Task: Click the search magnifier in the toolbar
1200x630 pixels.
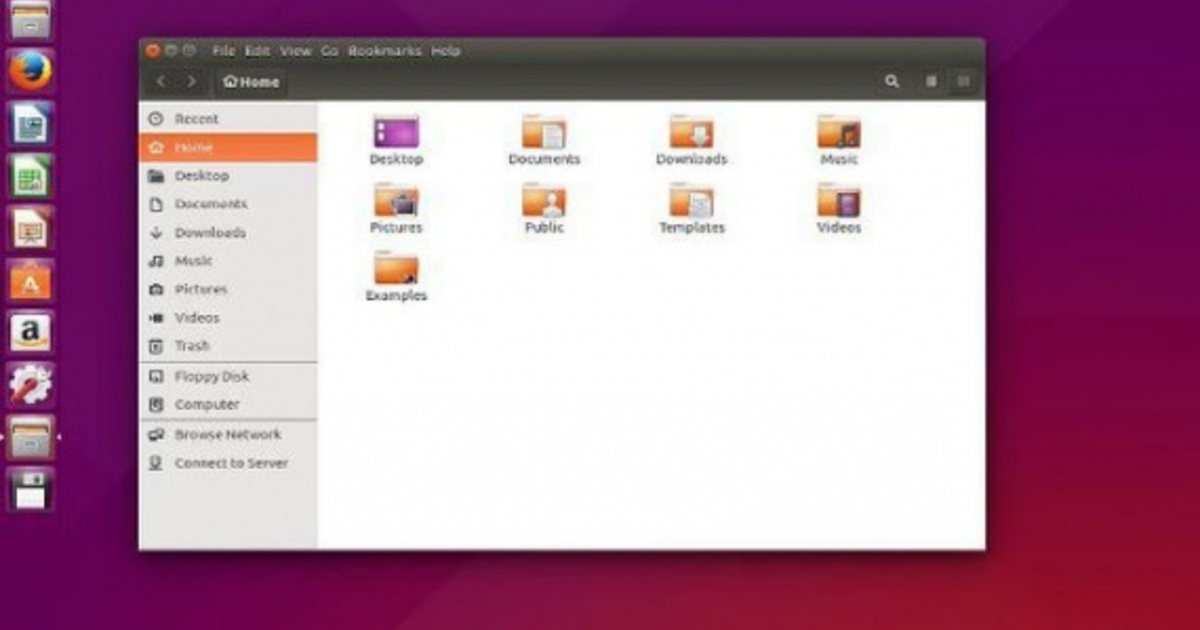Action: click(x=890, y=80)
